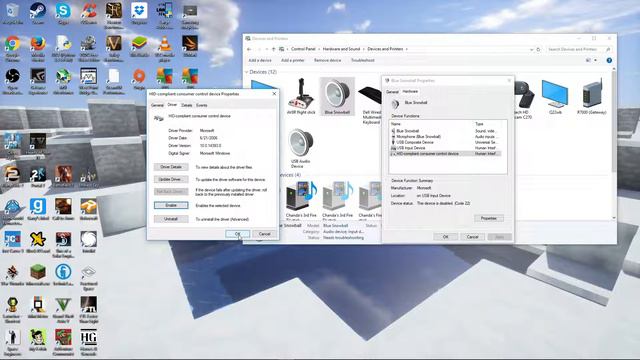Open the Just Cause 3 shortcut

[x=12, y=242]
